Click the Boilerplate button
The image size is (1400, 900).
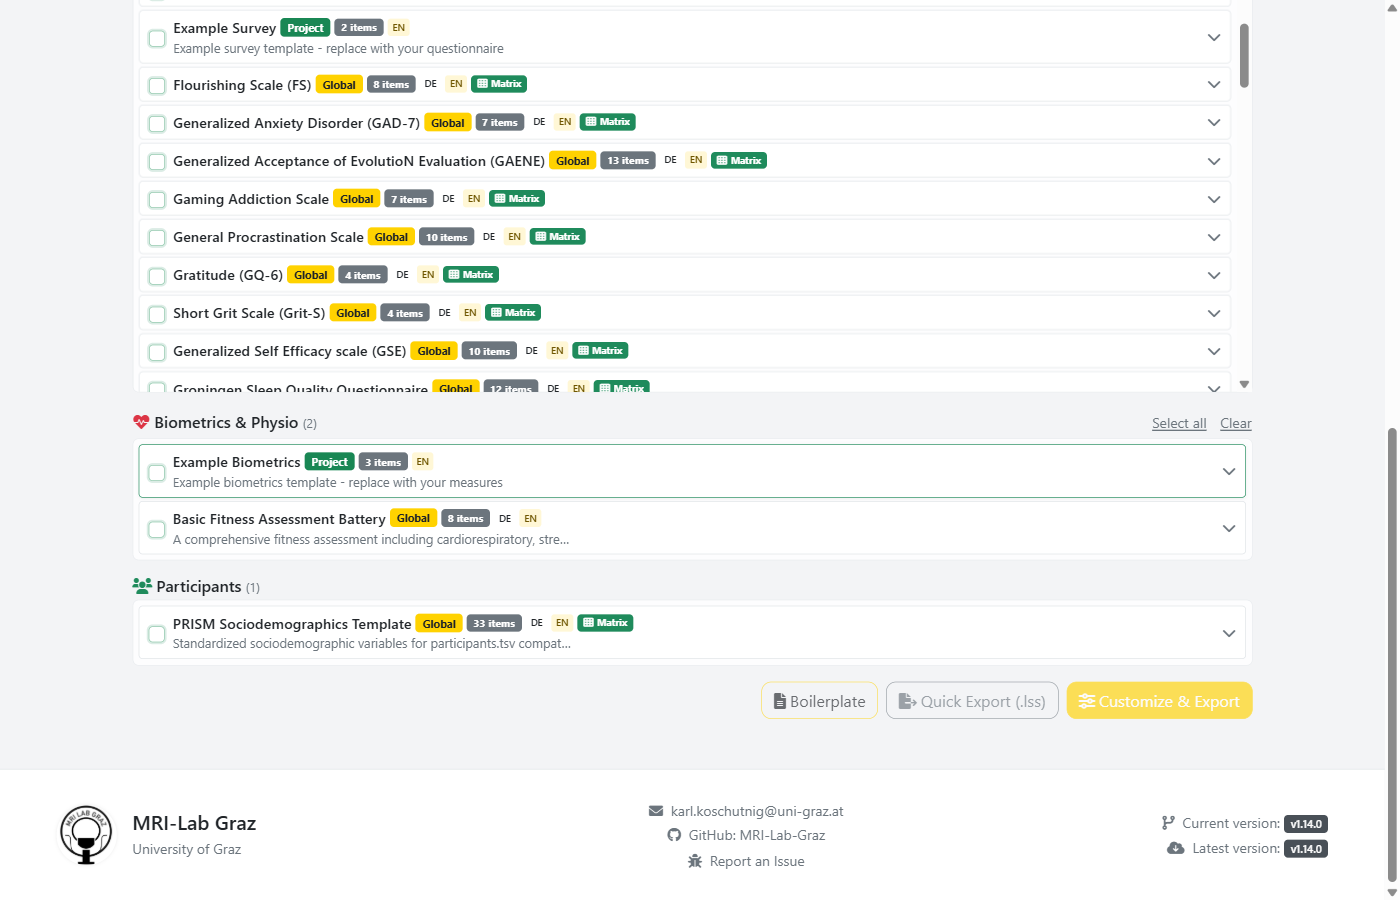click(820, 701)
